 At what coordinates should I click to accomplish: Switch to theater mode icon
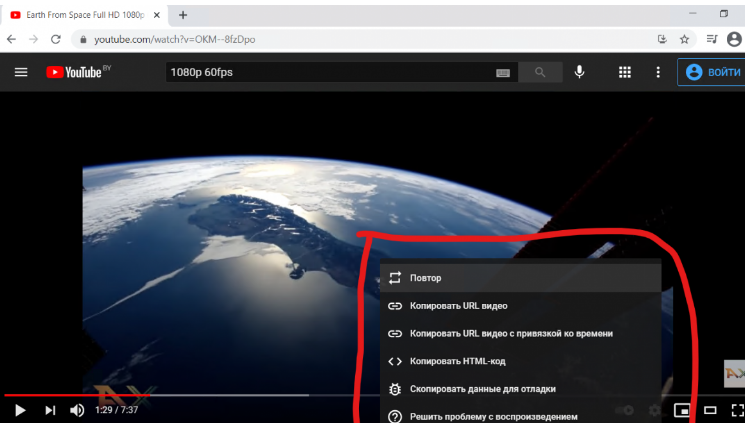click(x=710, y=410)
